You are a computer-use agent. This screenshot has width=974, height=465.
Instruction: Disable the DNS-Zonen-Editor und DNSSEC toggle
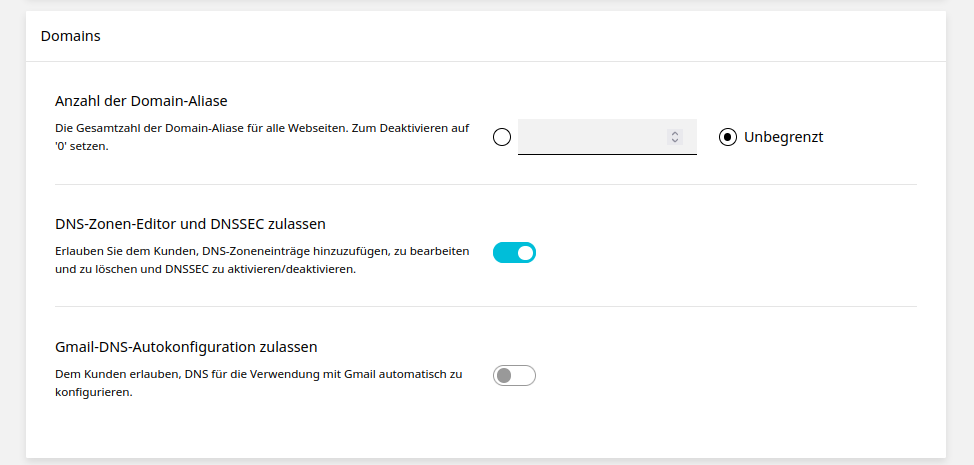514,253
